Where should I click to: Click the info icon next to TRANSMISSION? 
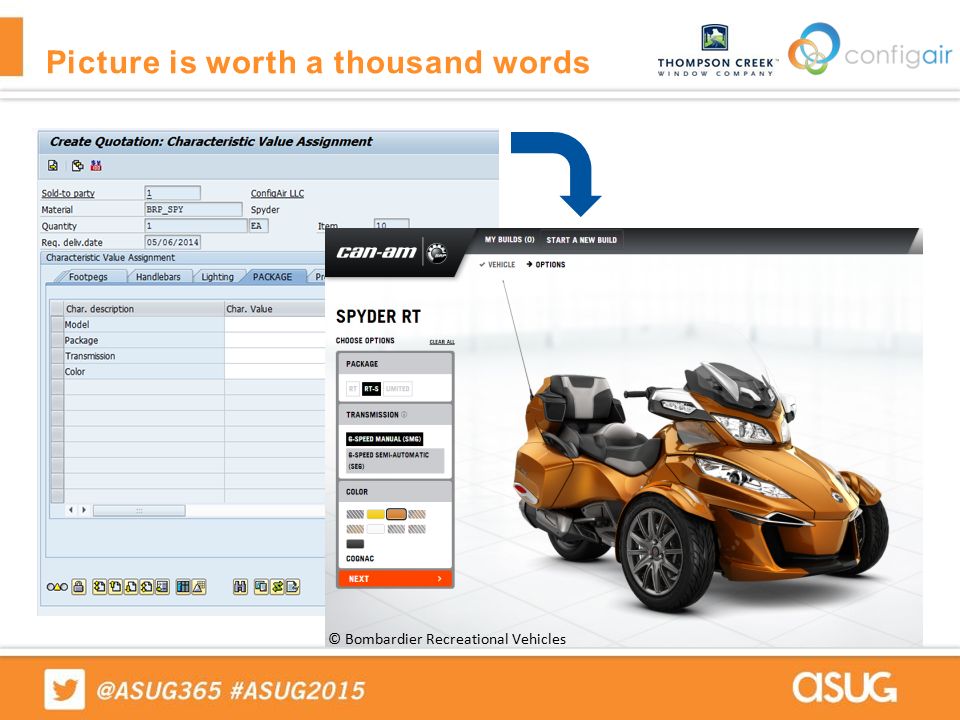[403, 414]
